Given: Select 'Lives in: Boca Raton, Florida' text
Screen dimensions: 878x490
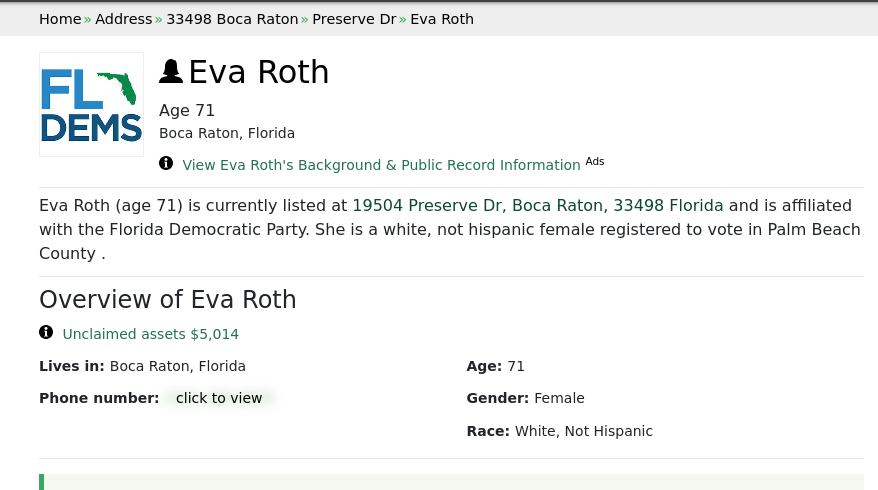Looking at the screenshot, I should (x=142, y=366).
